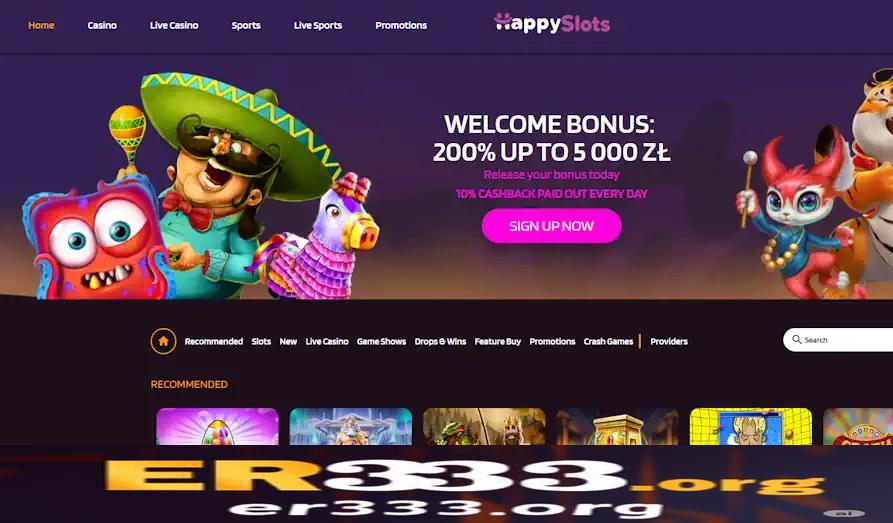
Task: Open the Providers filter
Action: point(669,341)
